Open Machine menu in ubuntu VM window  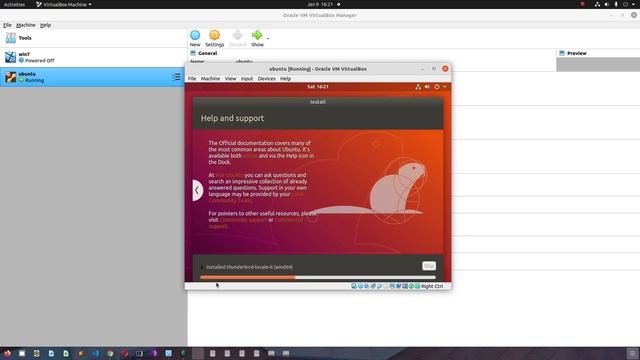[x=210, y=78]
